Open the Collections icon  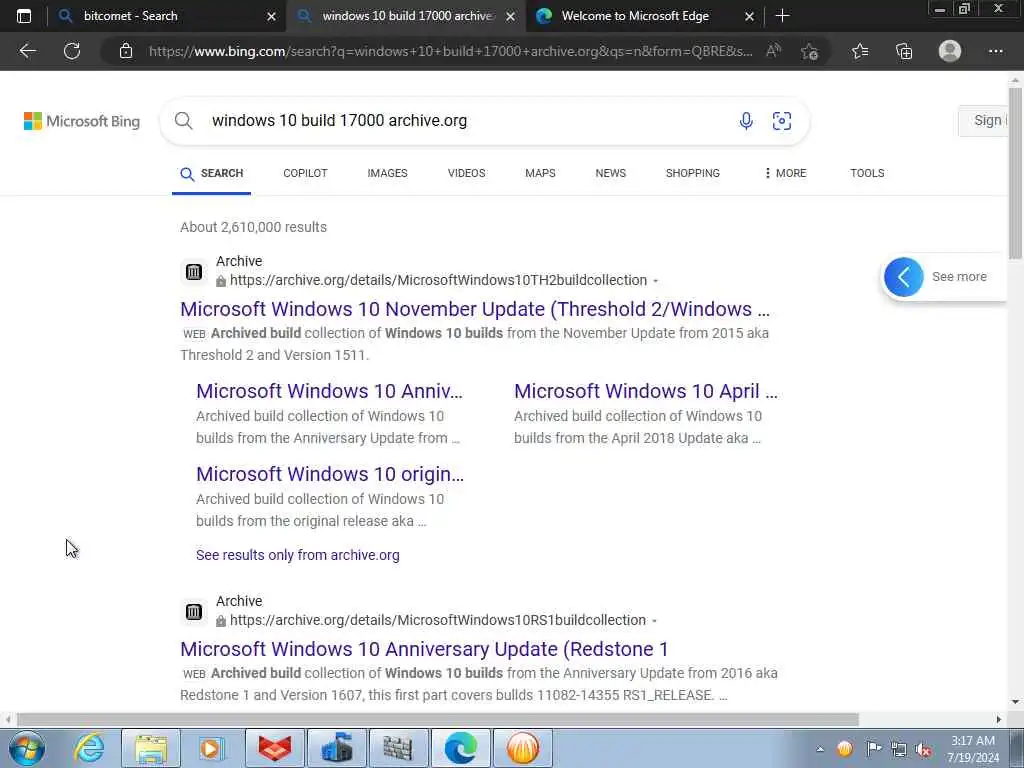(x=904, y=51)
